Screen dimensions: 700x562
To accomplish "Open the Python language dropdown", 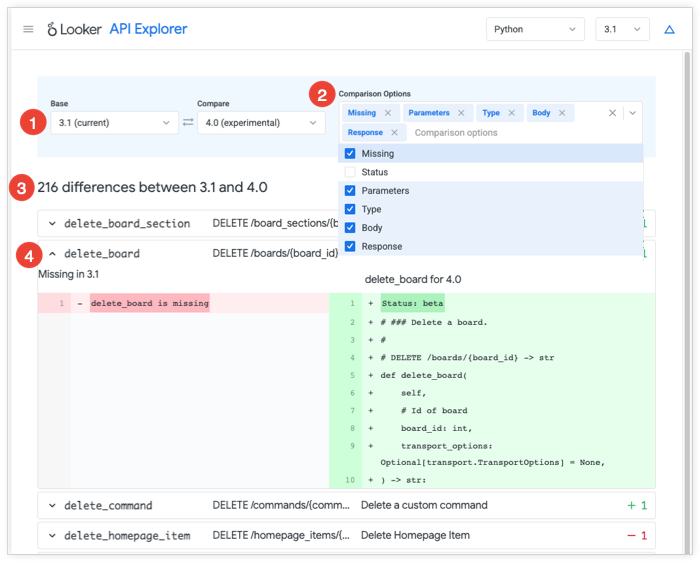I will pyautogui.click(x=535, y=30).
